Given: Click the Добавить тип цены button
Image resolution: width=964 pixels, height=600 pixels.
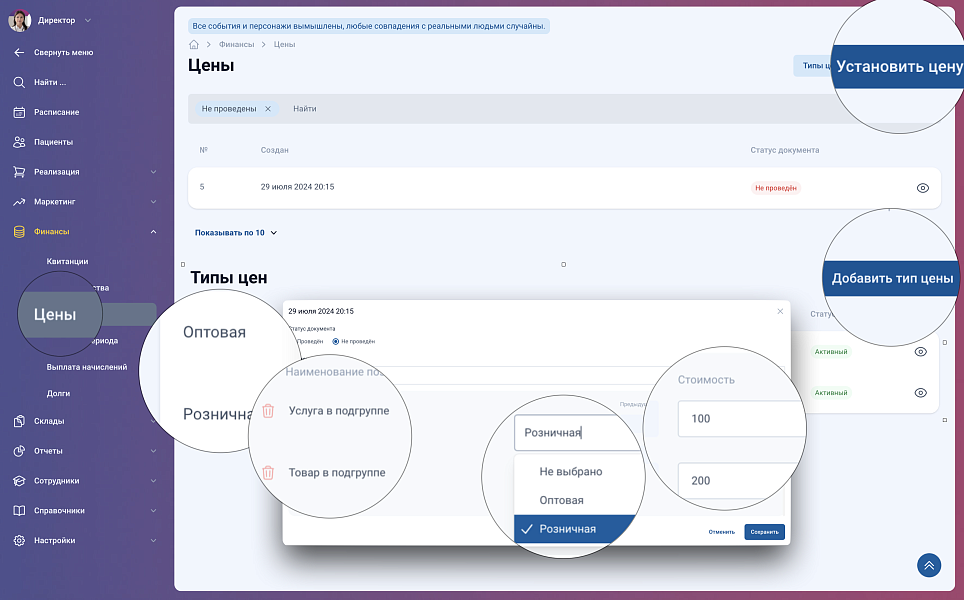Looking at the screenshot, I should [x=892, y=279].
